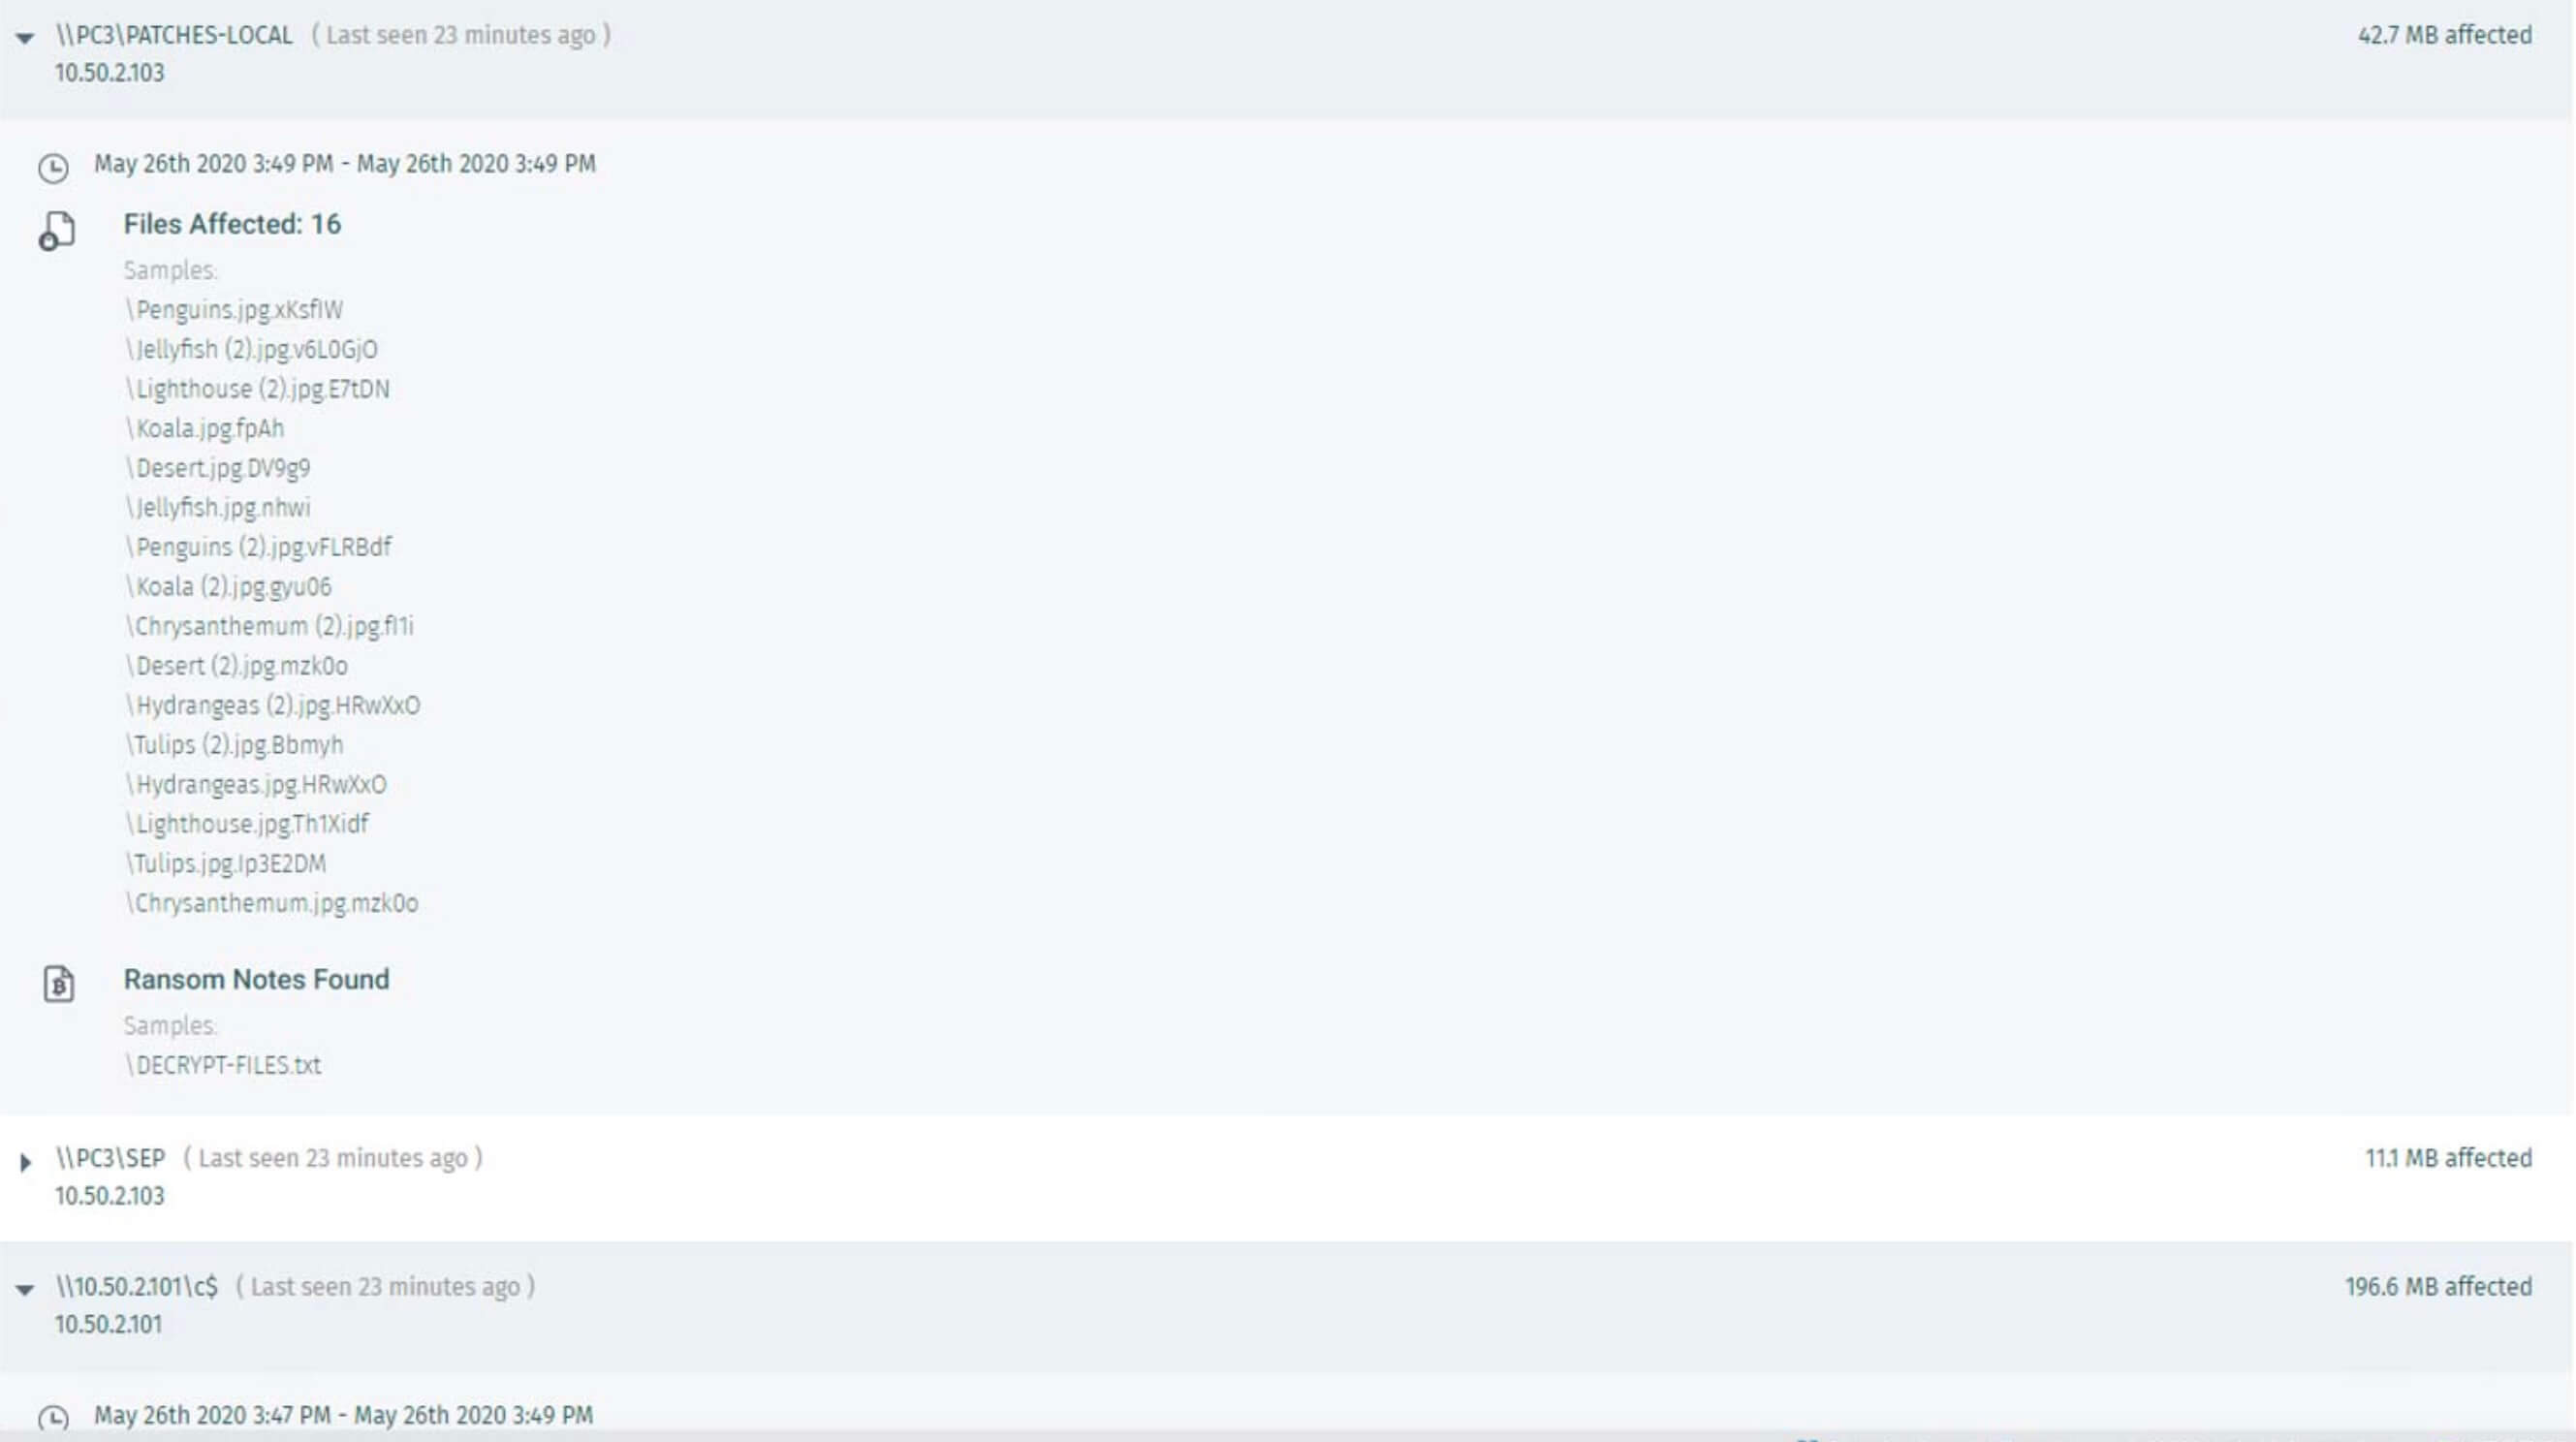The height and width of the screenshot is (1442, 2576).
Task: Click the 196.6 MB affected label
Action: [2438, 1287]
